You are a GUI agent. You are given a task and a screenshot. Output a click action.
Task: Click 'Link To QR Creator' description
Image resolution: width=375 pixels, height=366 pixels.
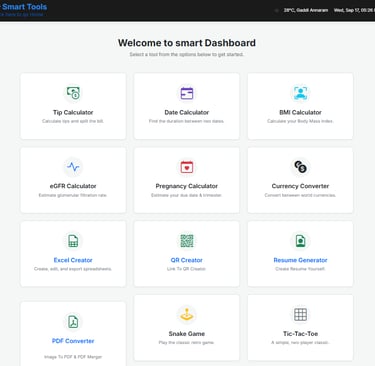click(x=187, y=269)
